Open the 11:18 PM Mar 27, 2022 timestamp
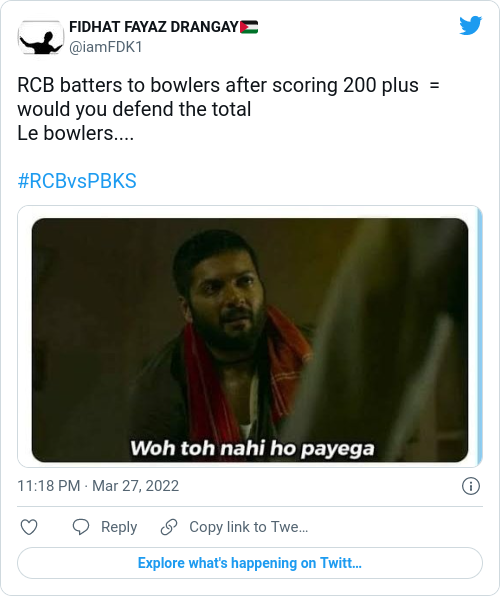This screenshot has height=596, width=500. [x=98, y=486]
